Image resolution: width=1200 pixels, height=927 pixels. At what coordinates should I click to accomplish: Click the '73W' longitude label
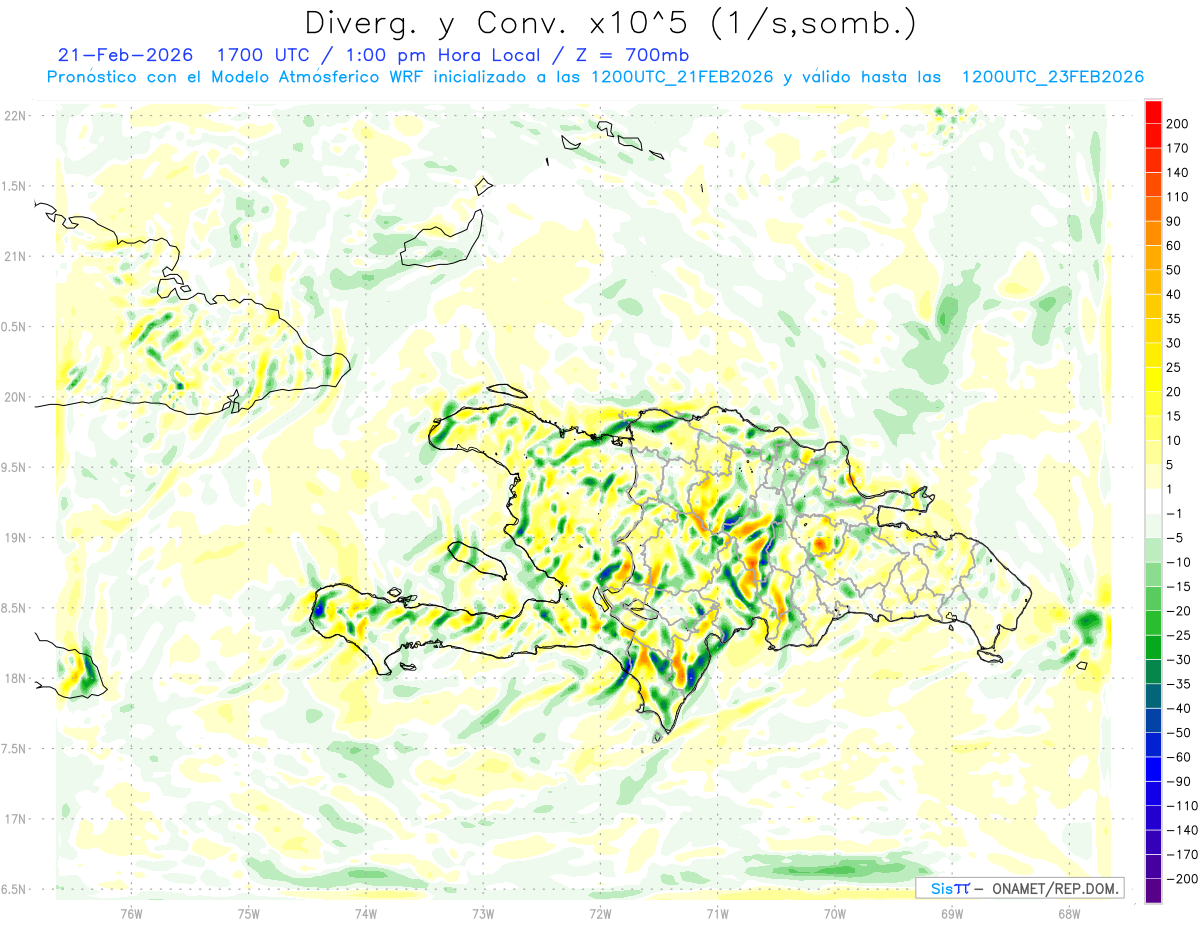[483, 913]
